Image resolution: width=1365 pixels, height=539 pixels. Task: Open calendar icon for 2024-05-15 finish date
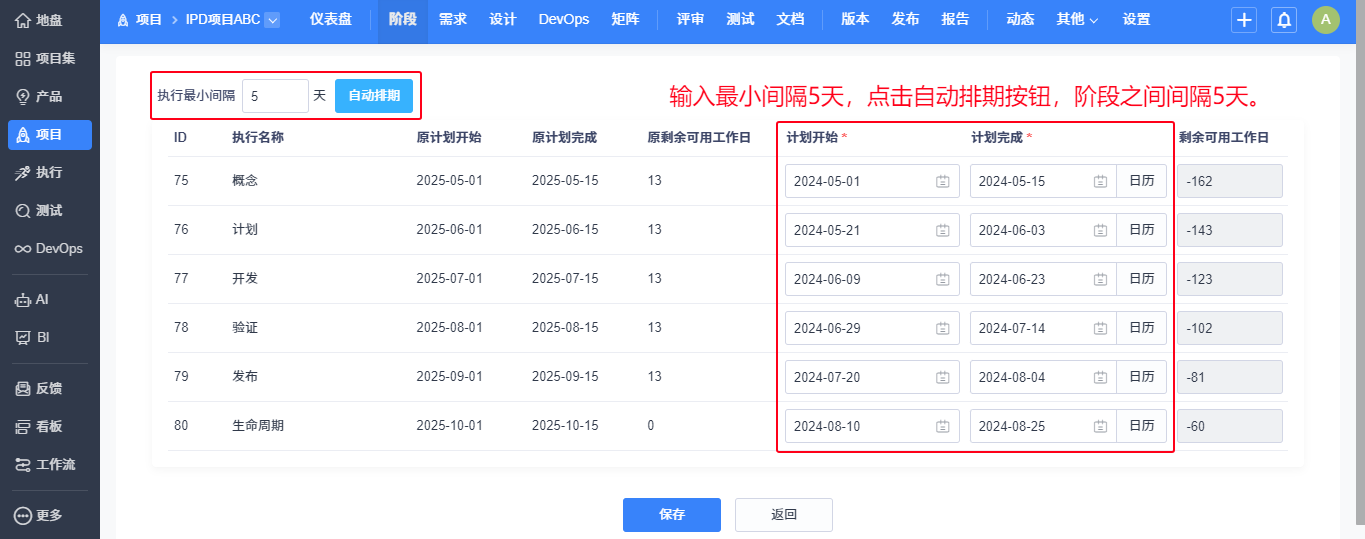[1100, 181]
